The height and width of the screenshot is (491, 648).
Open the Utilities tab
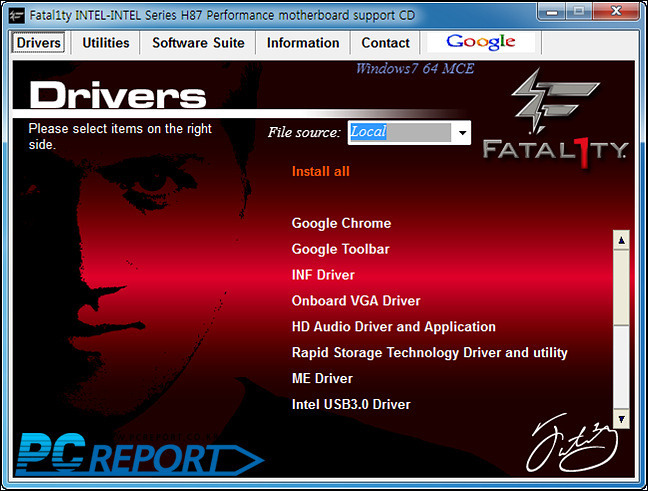point(106,43)
